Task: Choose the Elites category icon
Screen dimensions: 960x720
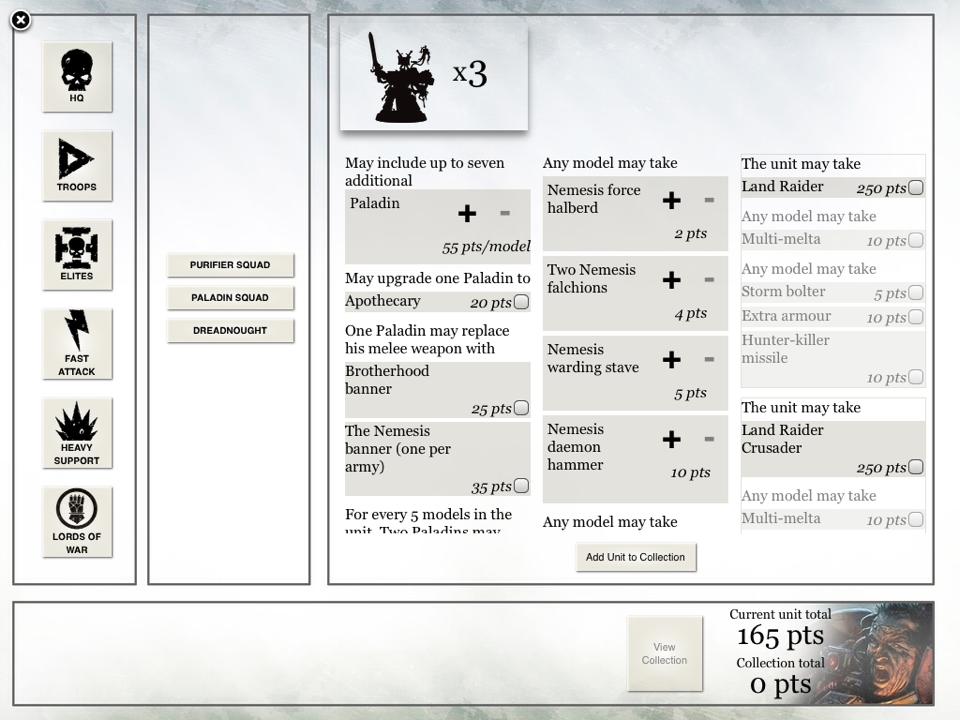Action: coord(77,255)
